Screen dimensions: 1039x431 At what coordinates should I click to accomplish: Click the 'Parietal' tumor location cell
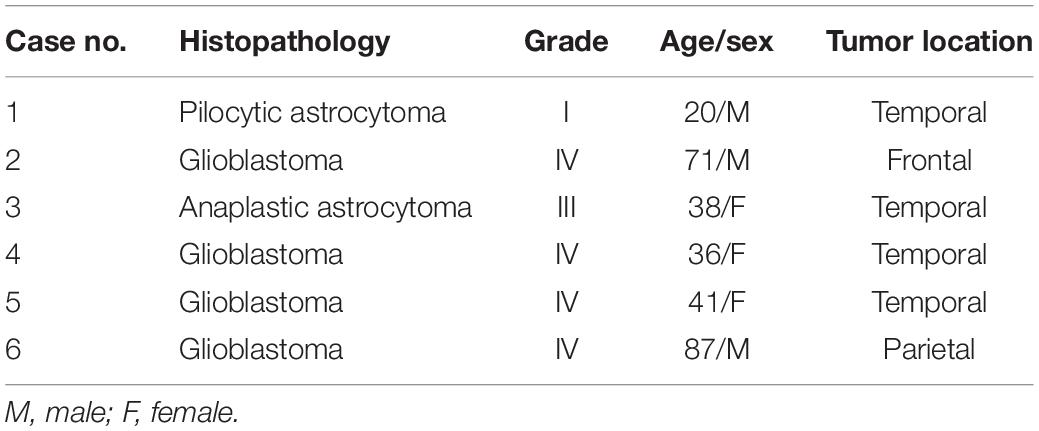point(929,349)
